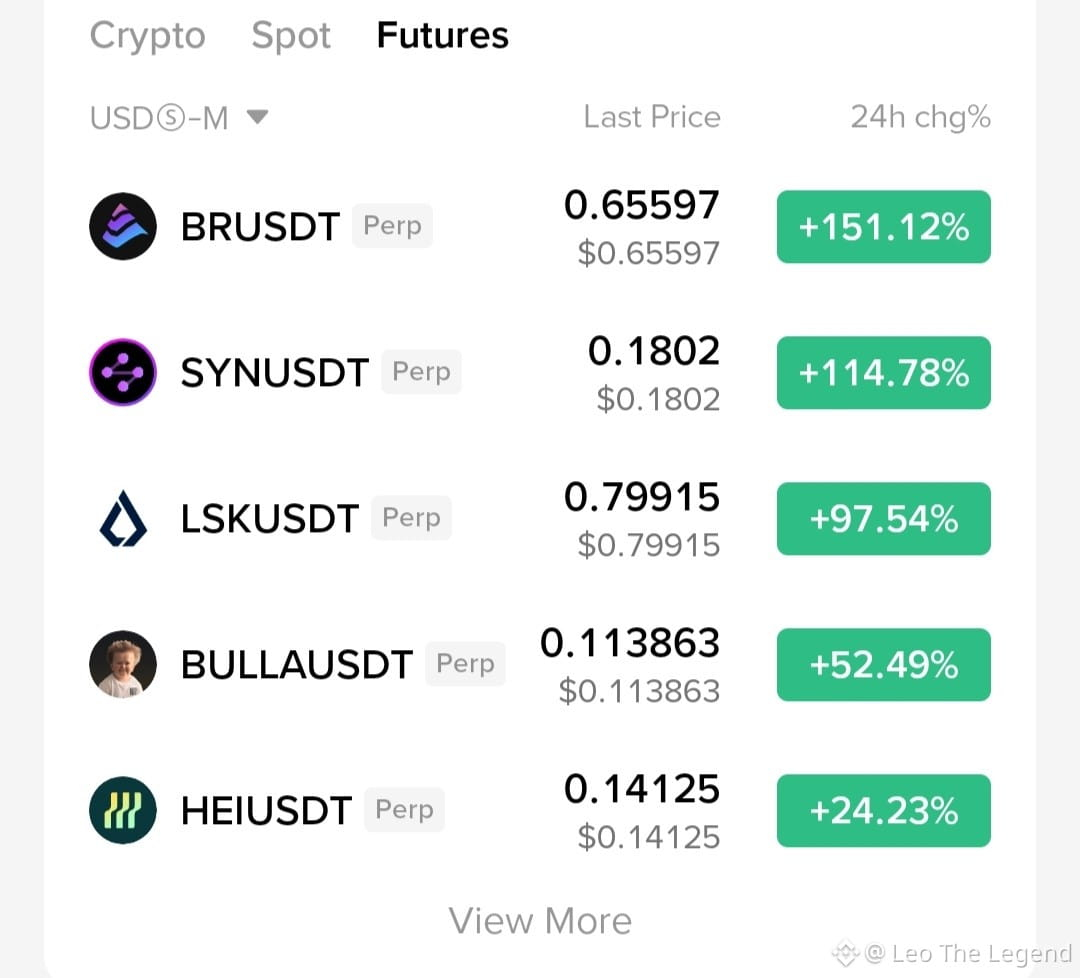1080x978 pixels.
Task: Tap the +151.12% change button
Action: (x=884, y=227)
